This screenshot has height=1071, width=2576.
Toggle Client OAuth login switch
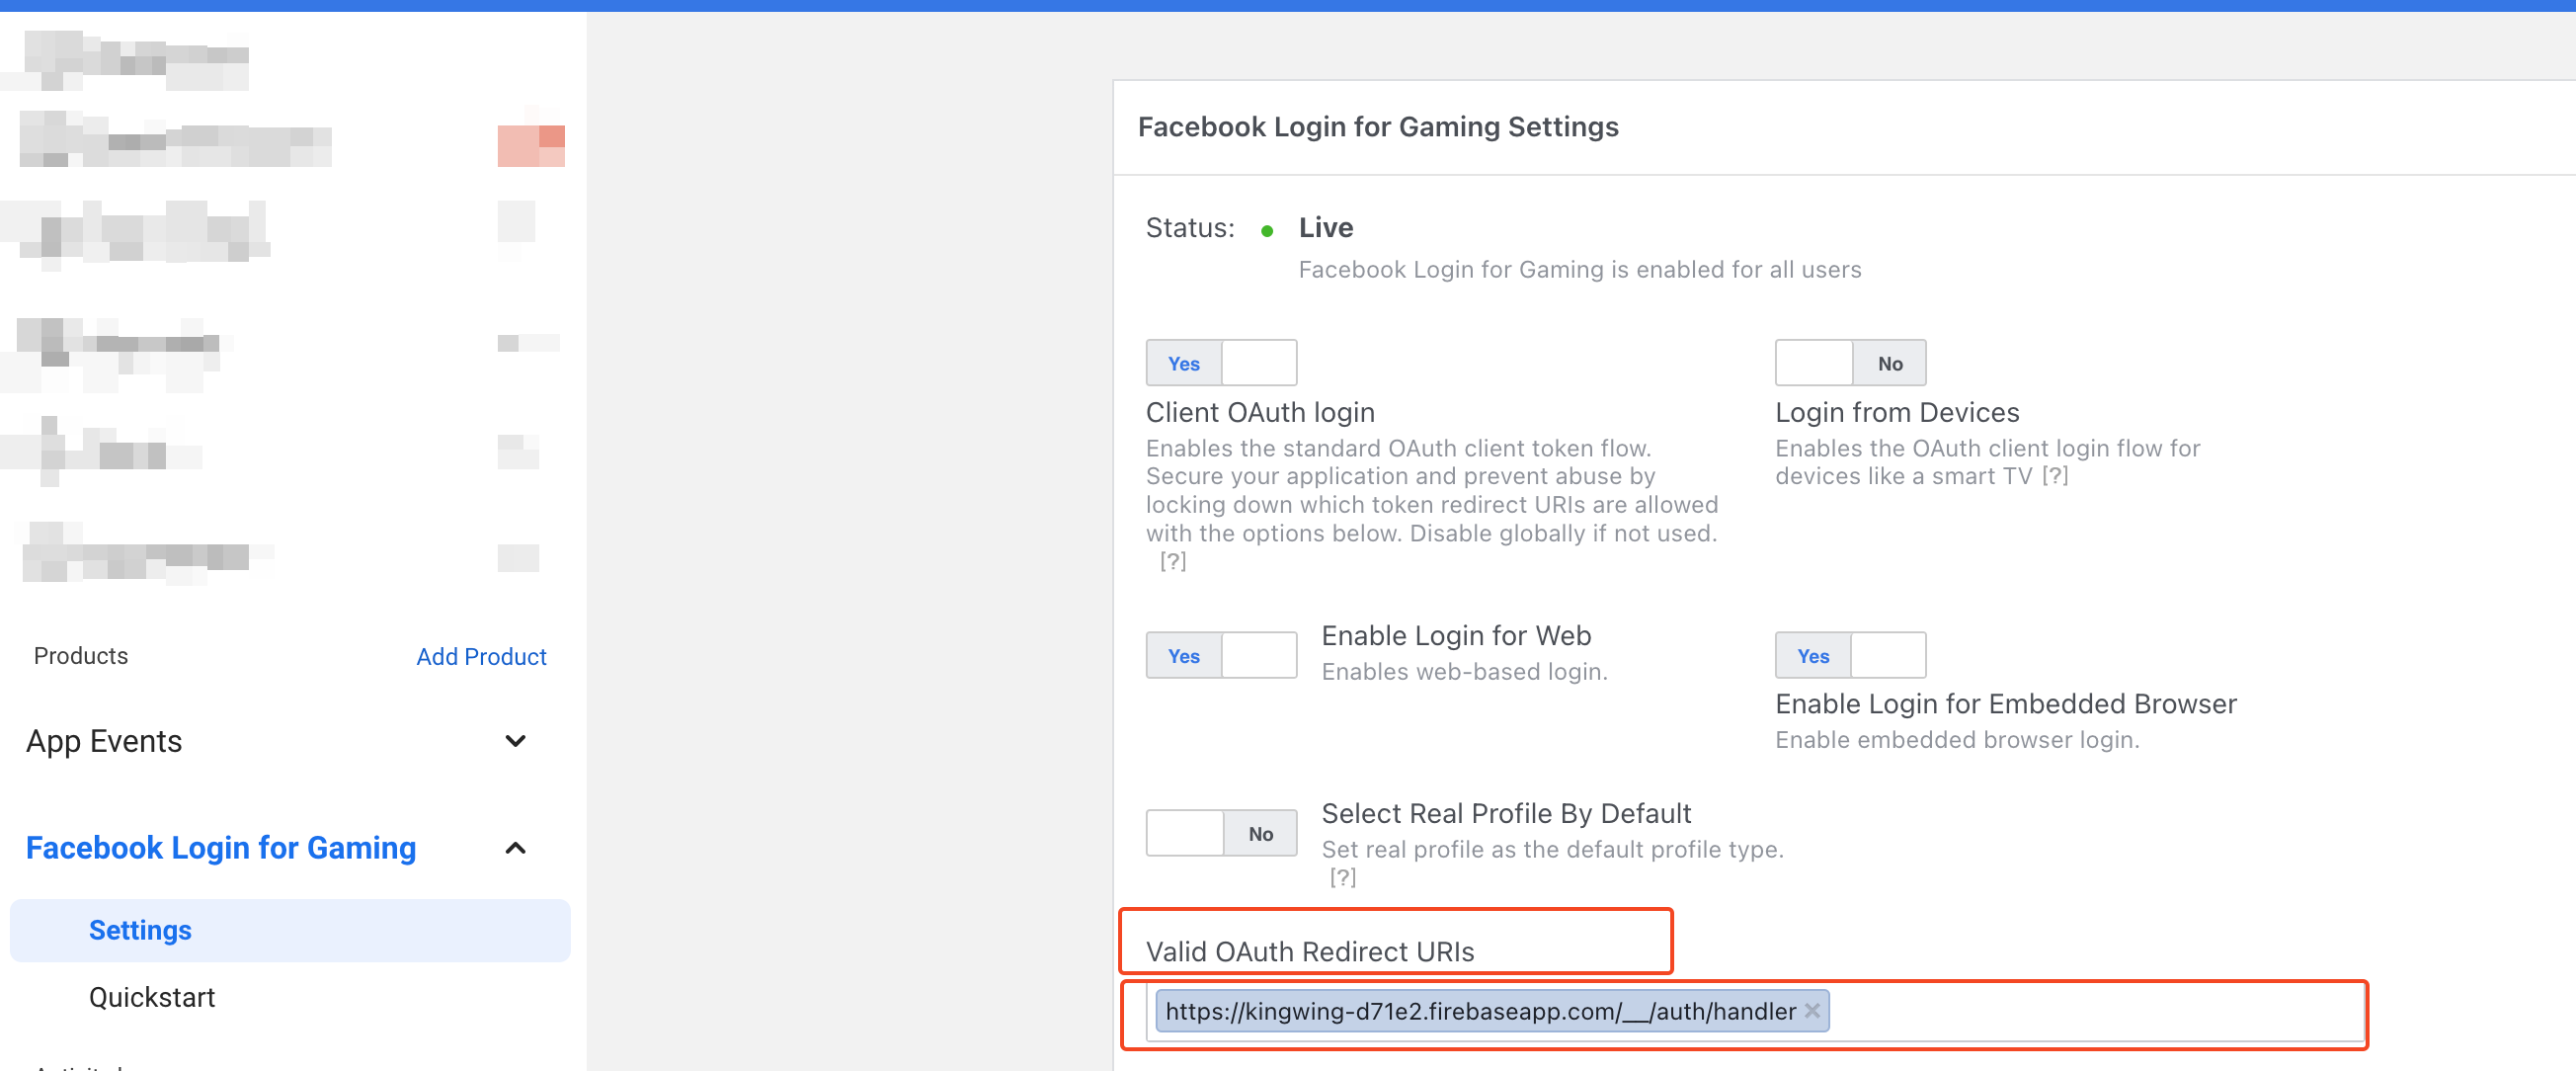[x=1220, y=363]
